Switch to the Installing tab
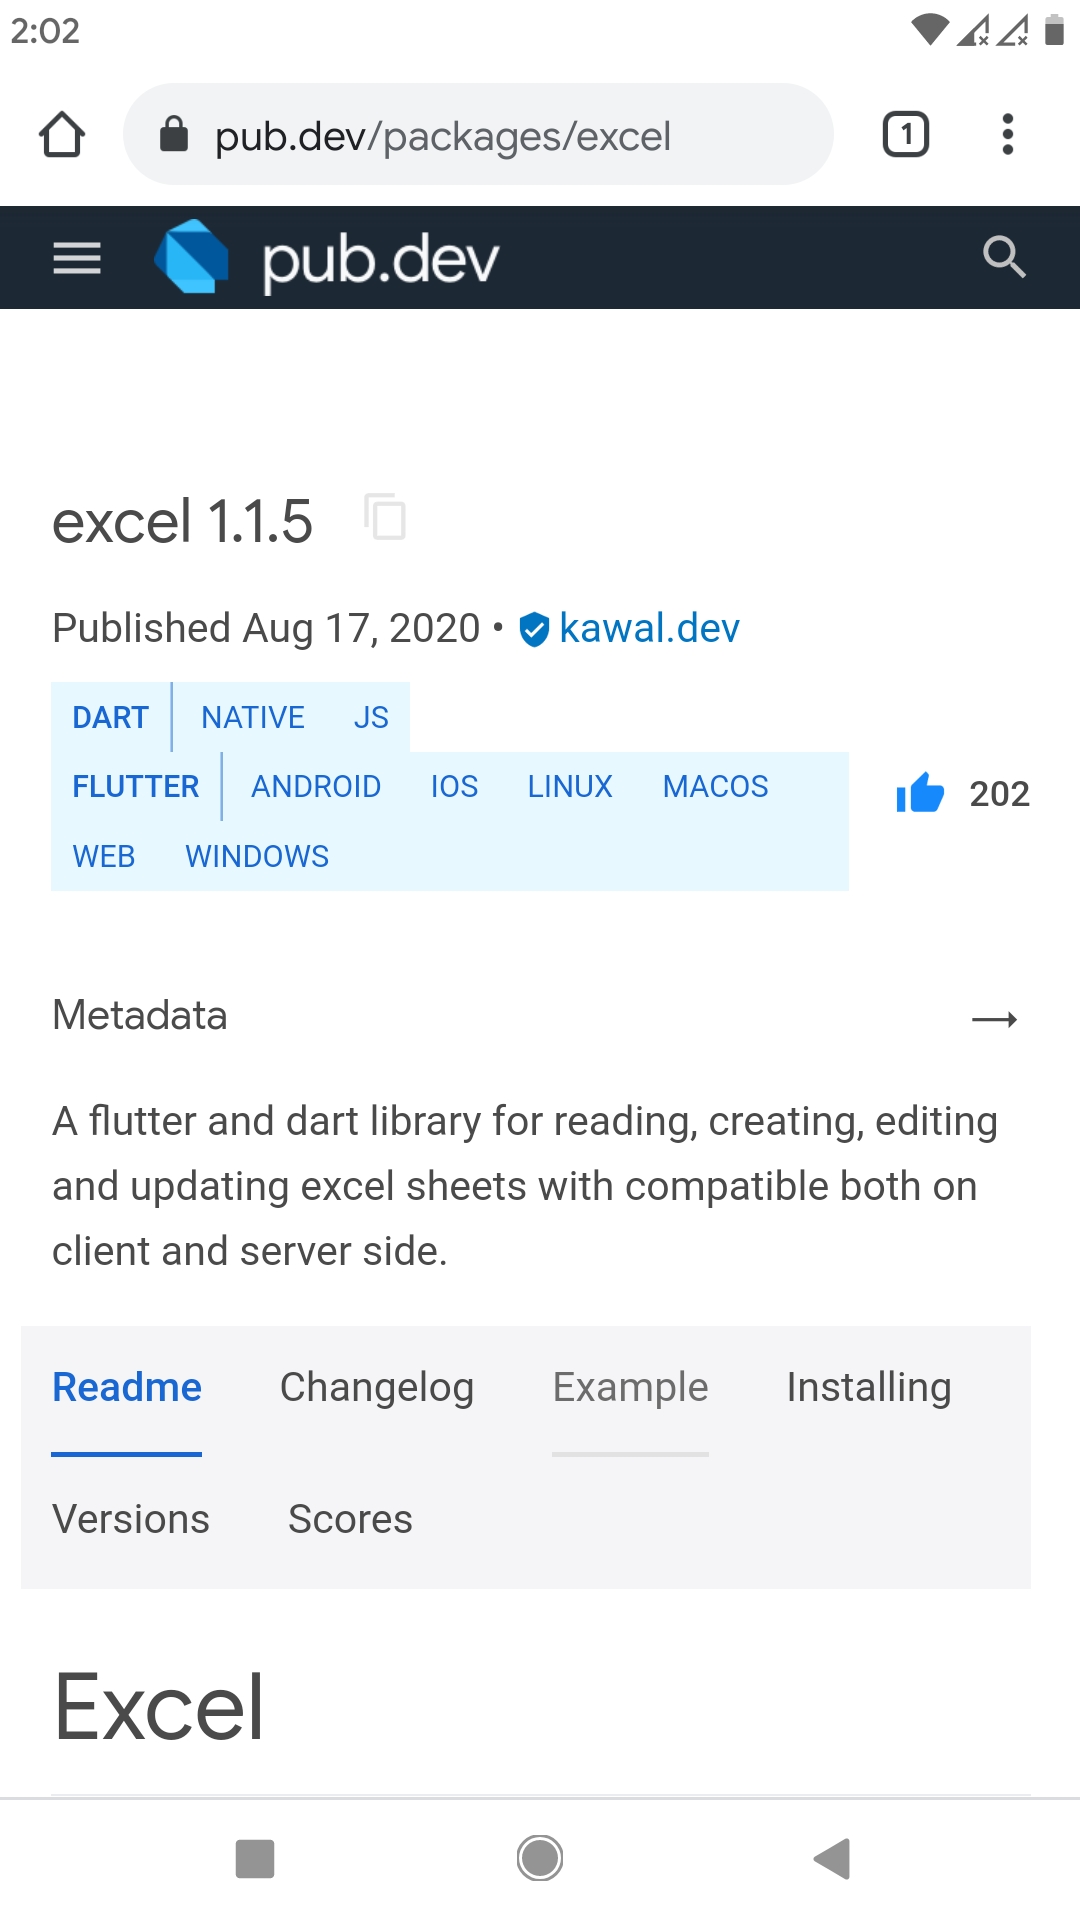1080x1920 pixels. (868, 1388)
